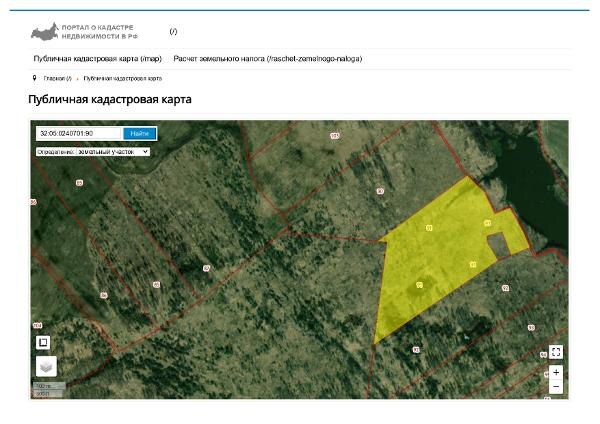
Task: Zoom in with the plus button
Action: pyautogui.click(x=556, y=372)
